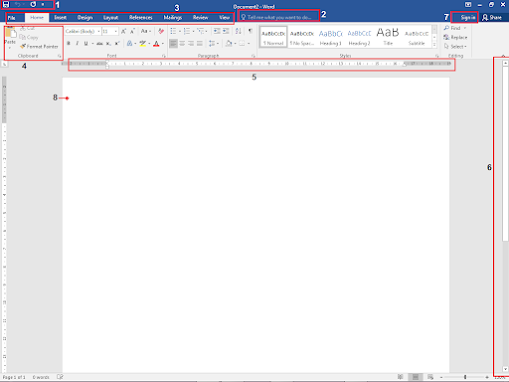This screenshot has width=509, height=382.
Task: Select the Normal style thumbnail
Action: point(273,37)
